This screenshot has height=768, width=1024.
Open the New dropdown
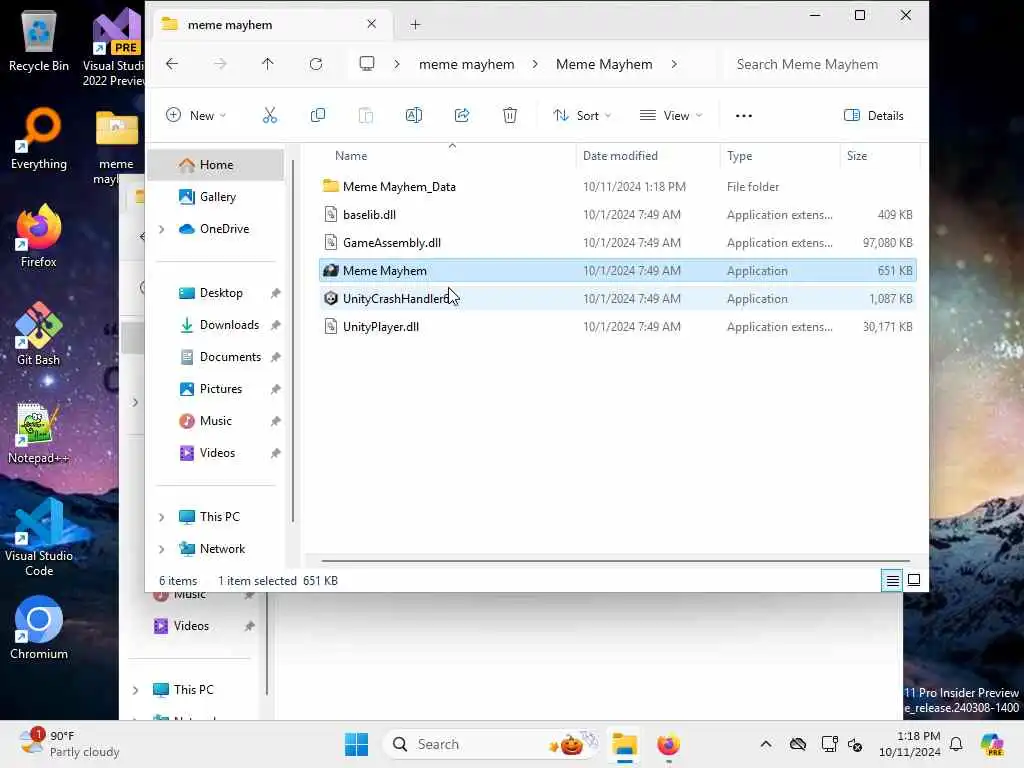tap(196, 116)
